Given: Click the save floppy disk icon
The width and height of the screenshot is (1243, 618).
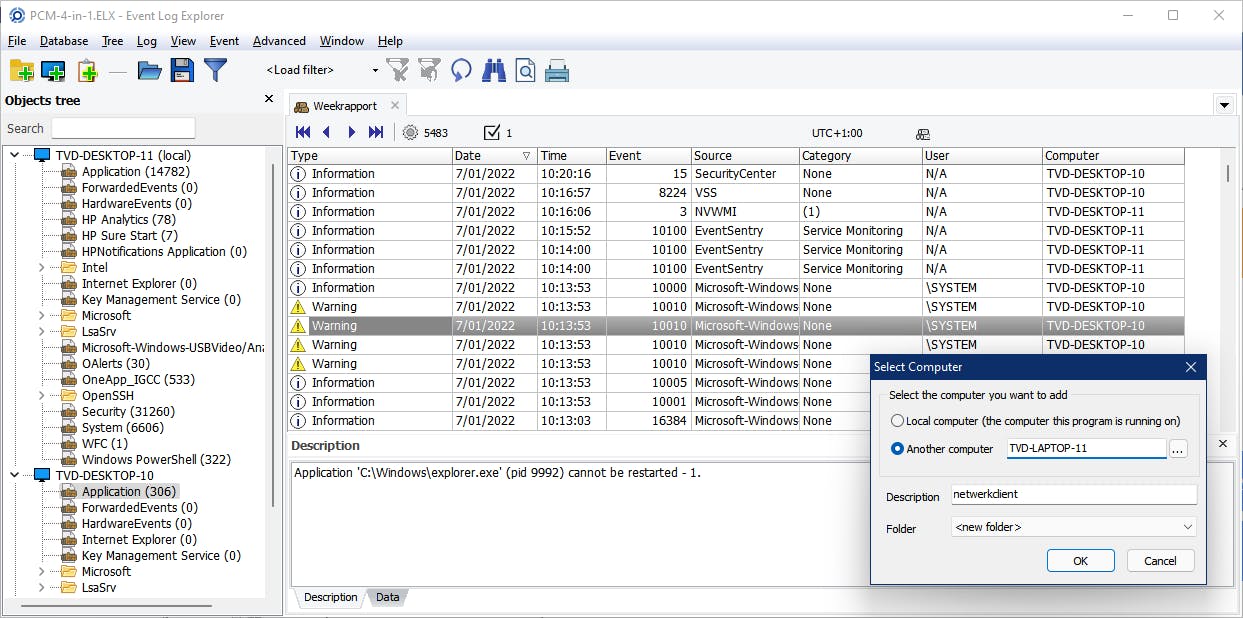Looking at the screenshot, I should pyautogui.click(x=182, y=70).
